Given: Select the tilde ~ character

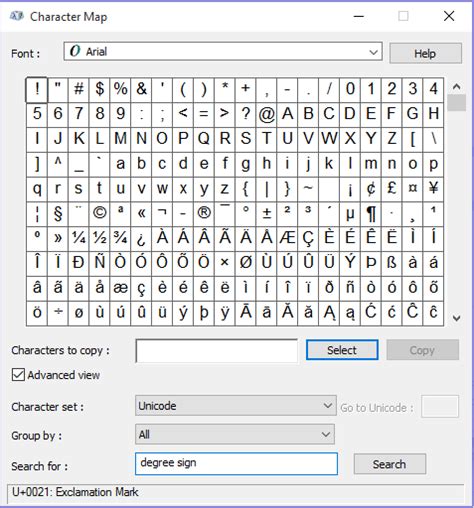Looking at the screenshot, I should click(308, 188).
